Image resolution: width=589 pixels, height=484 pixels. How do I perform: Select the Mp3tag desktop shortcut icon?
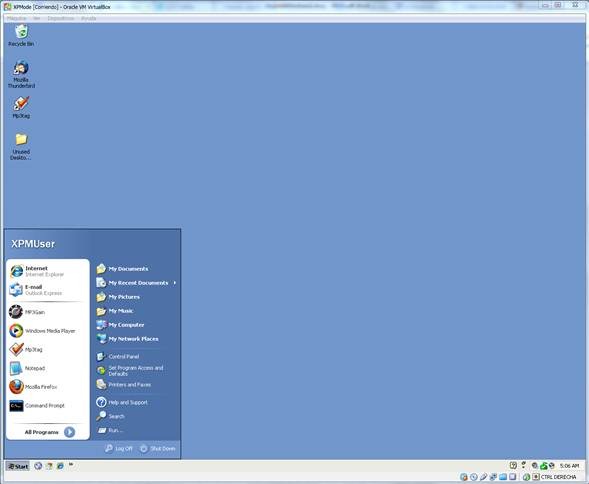tap(21, 107)
